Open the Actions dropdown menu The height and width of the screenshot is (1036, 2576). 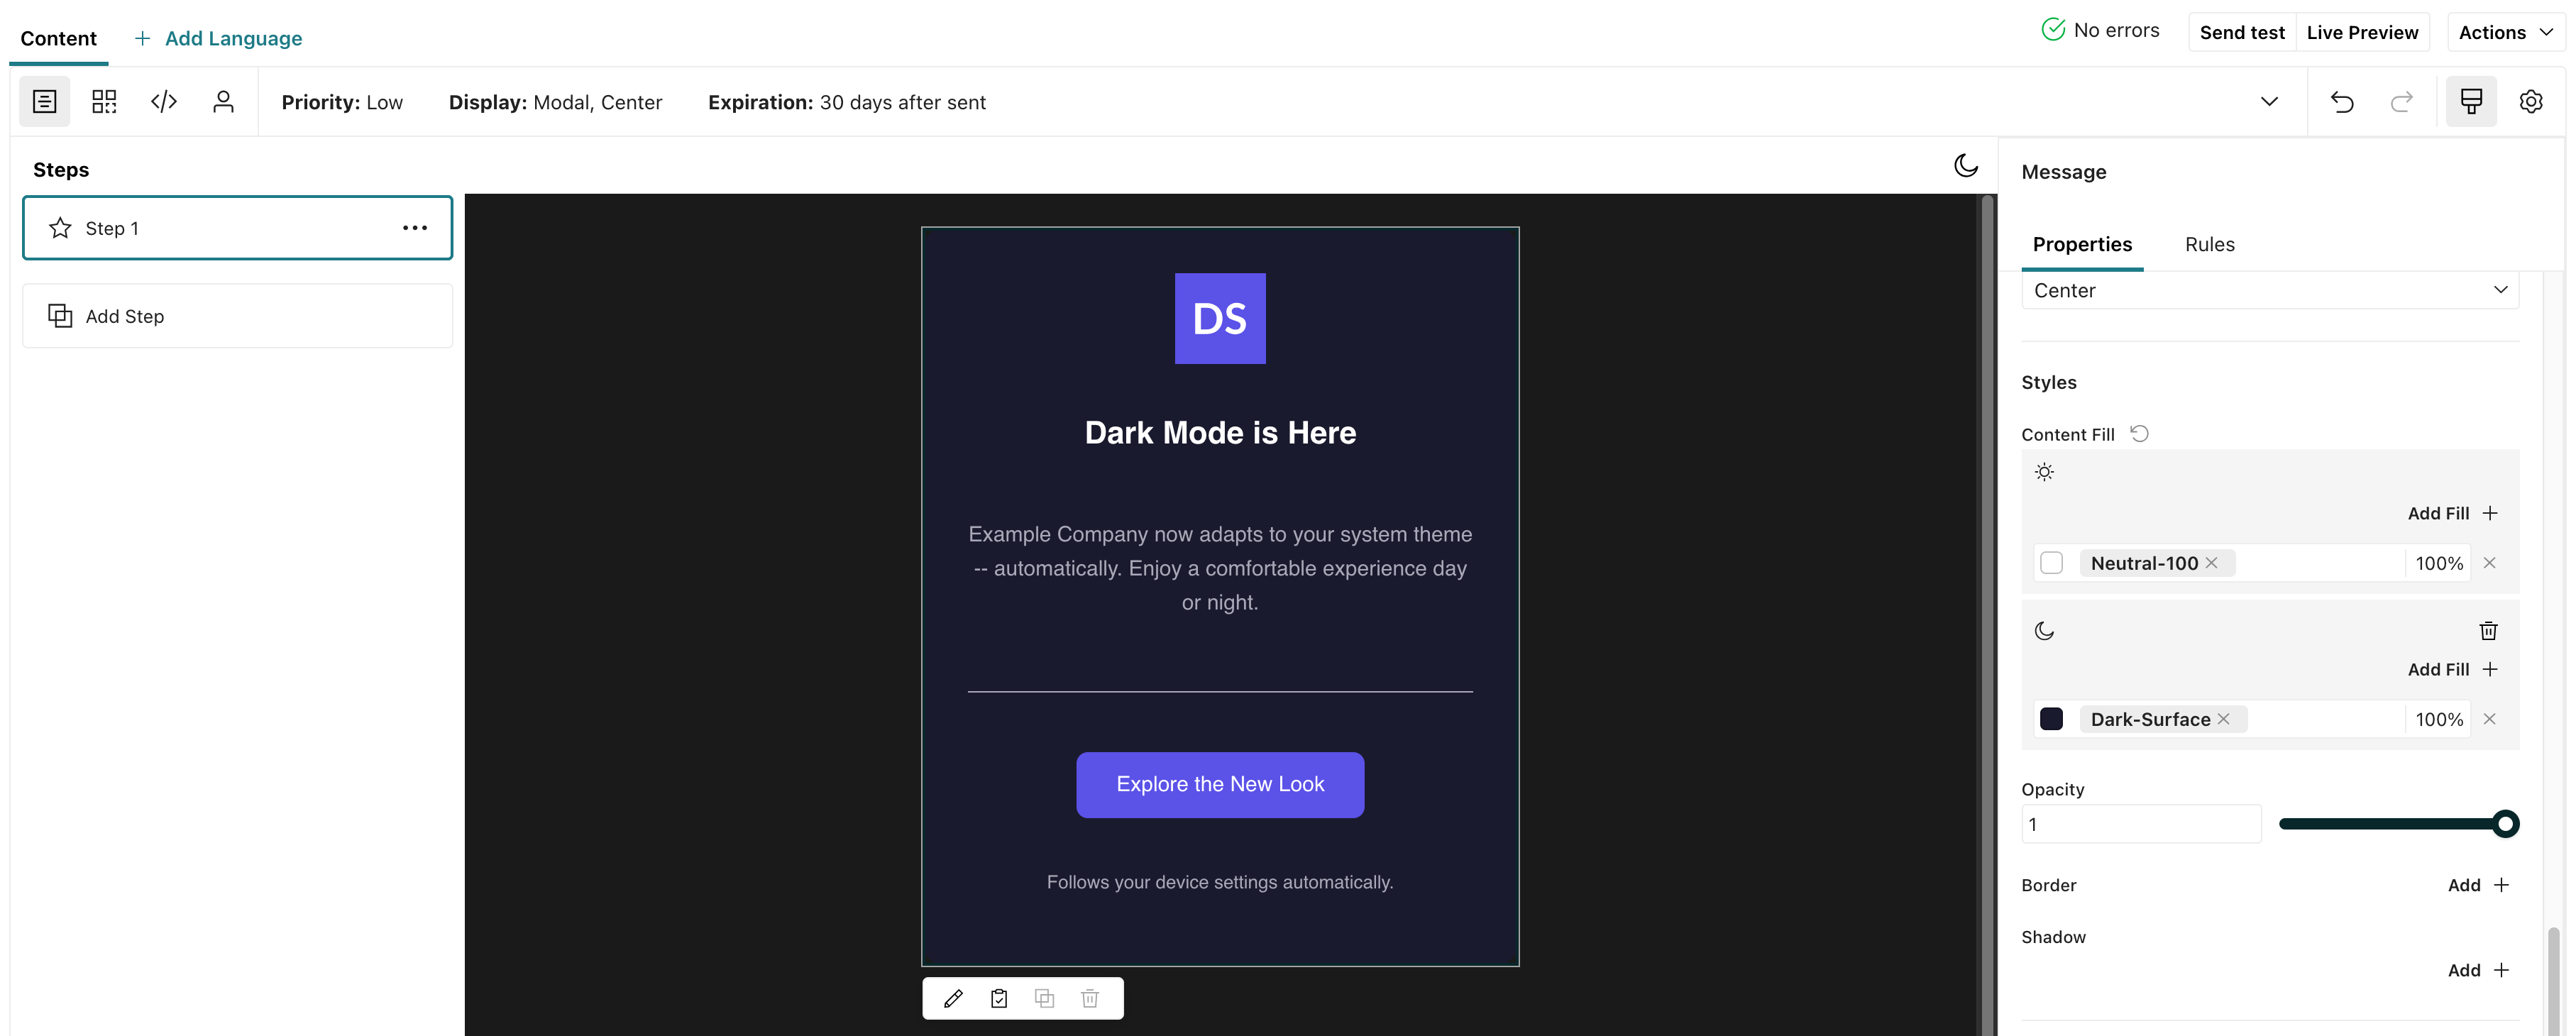tap(2505, 33)
